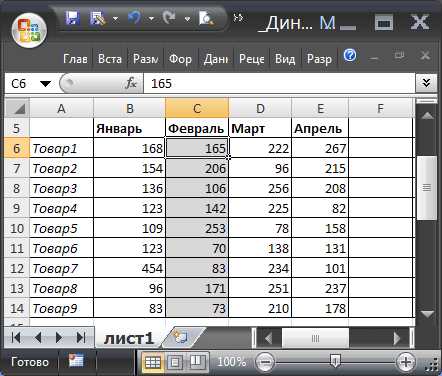
Task: Open the Разм ribbon tab
Action: click(145, 59)
